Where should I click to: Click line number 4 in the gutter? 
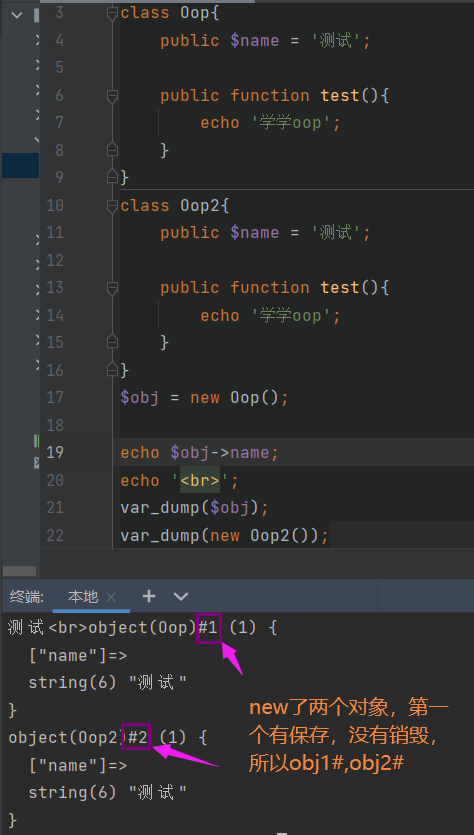point(59,41)
